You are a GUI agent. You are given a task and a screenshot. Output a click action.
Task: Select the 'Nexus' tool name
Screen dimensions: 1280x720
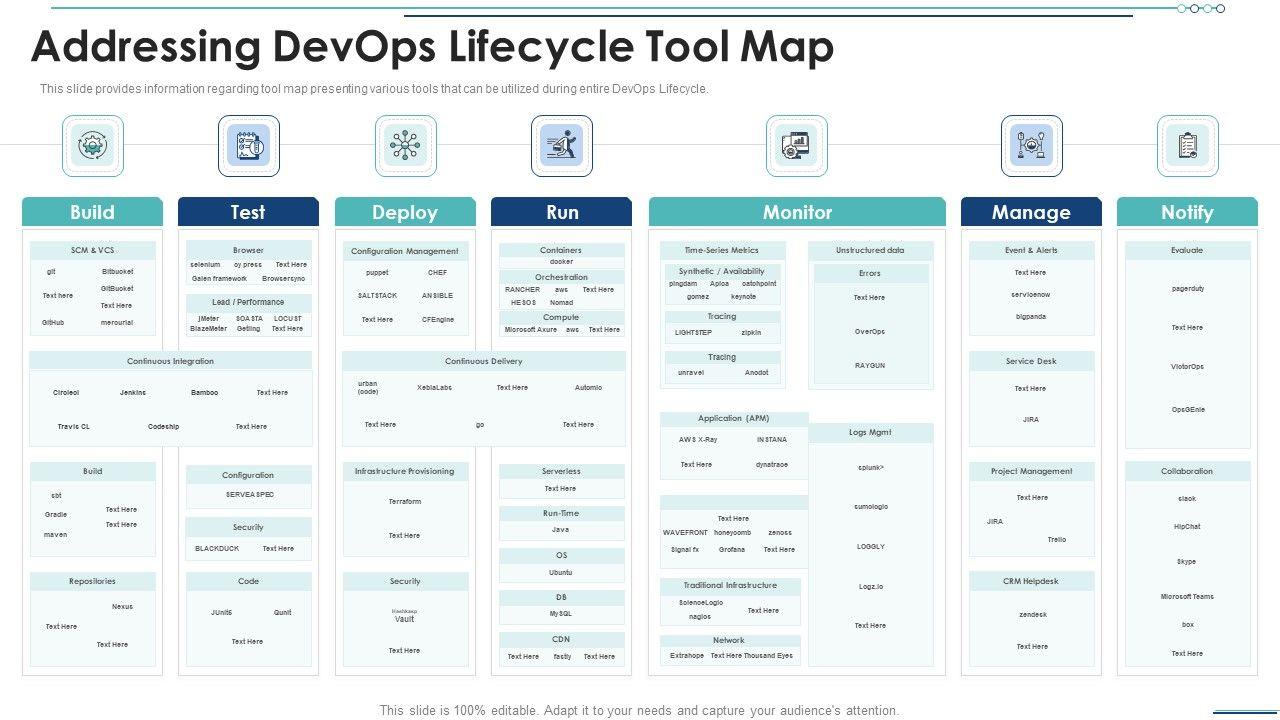pyautogui.click(x=122, y=607)
